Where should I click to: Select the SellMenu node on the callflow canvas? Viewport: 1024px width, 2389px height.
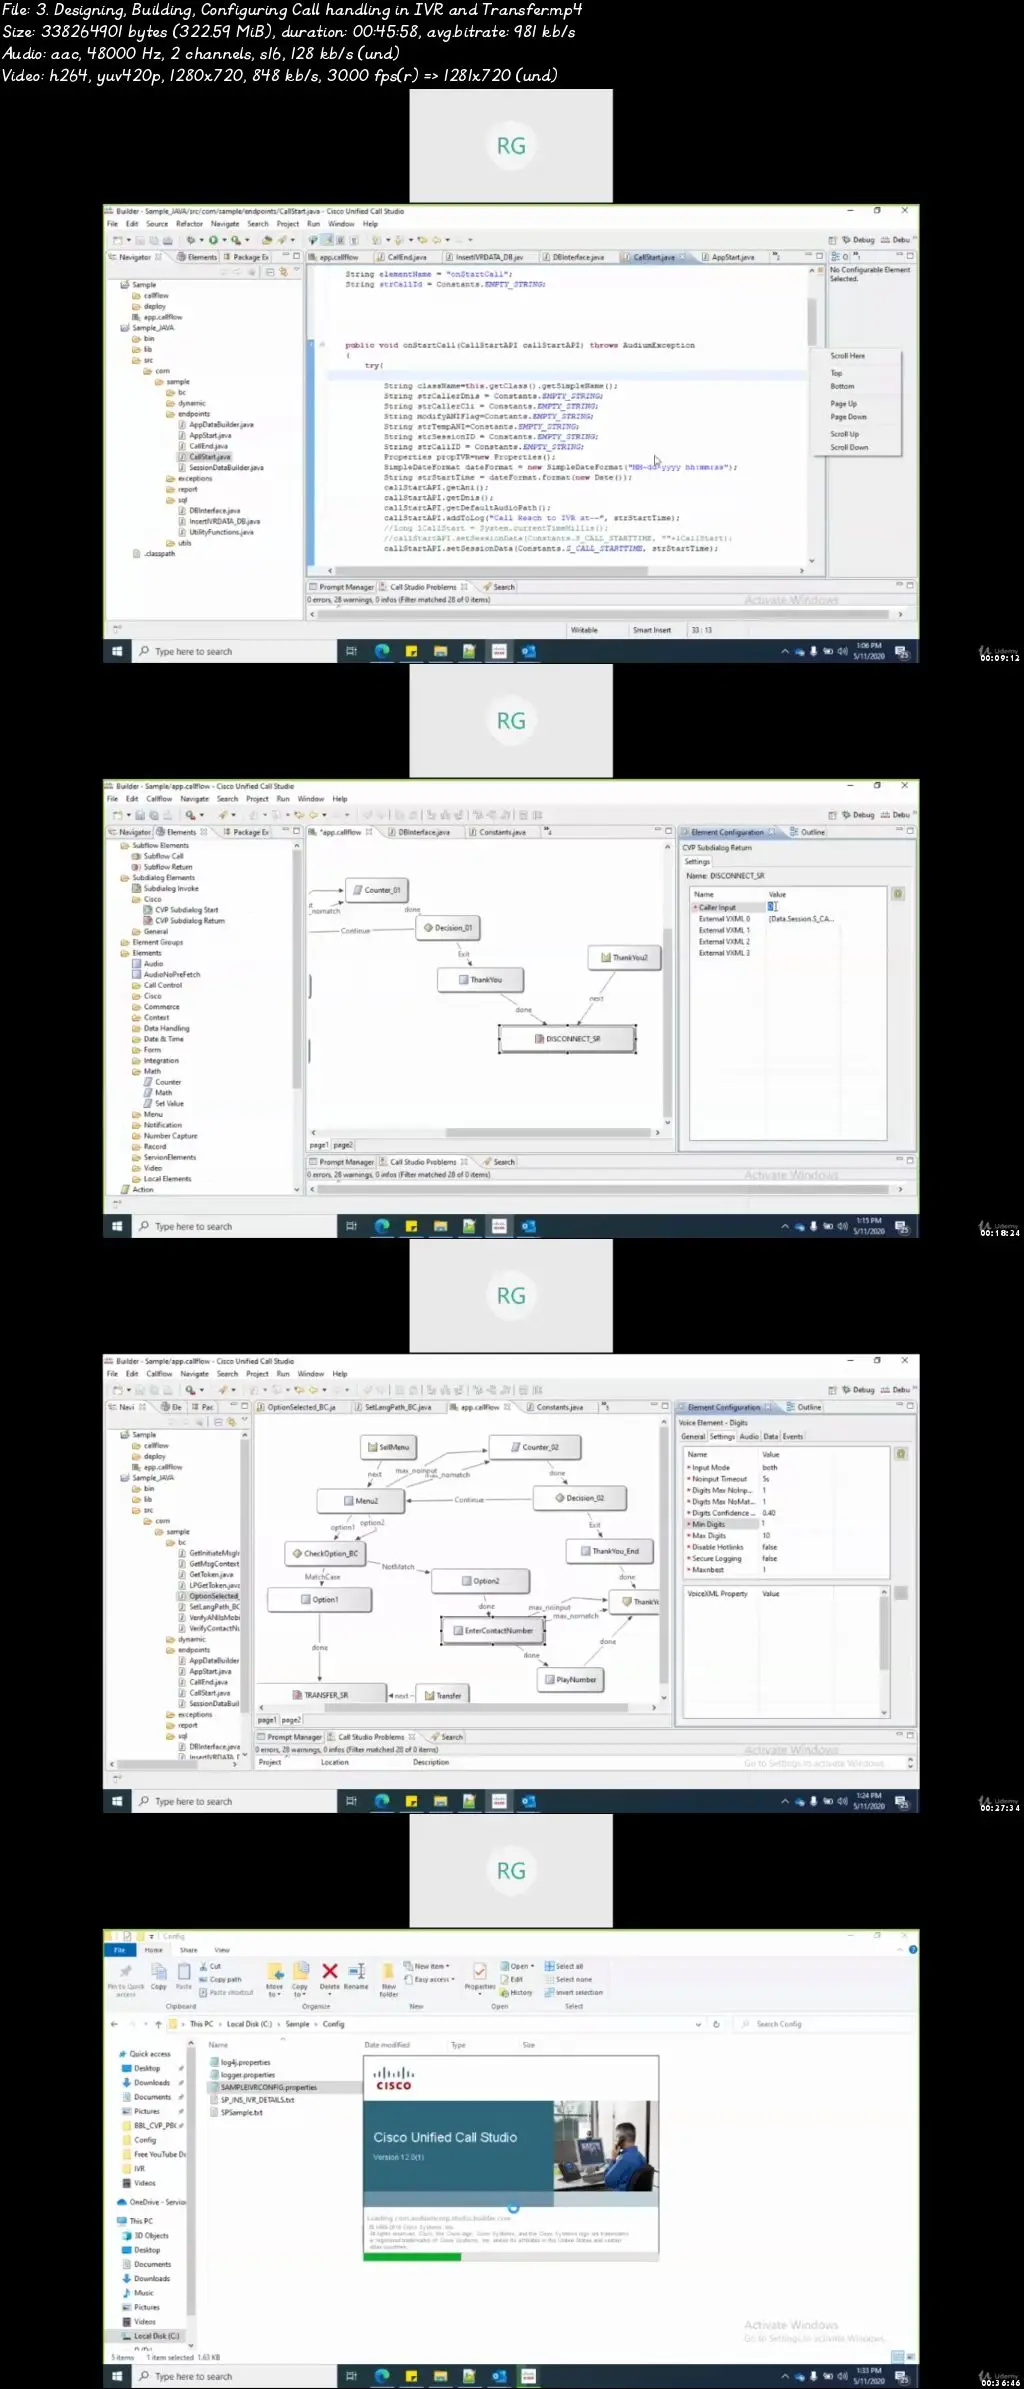[x=388, y=1447]
